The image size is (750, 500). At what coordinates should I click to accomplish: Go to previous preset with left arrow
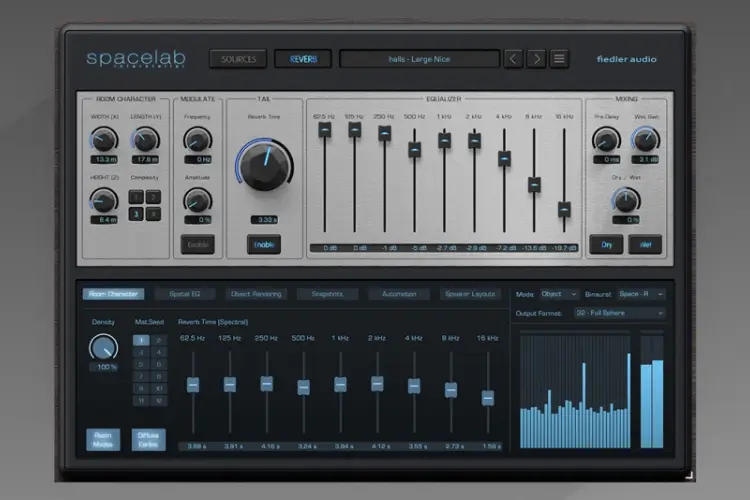[x=513, y=59]
